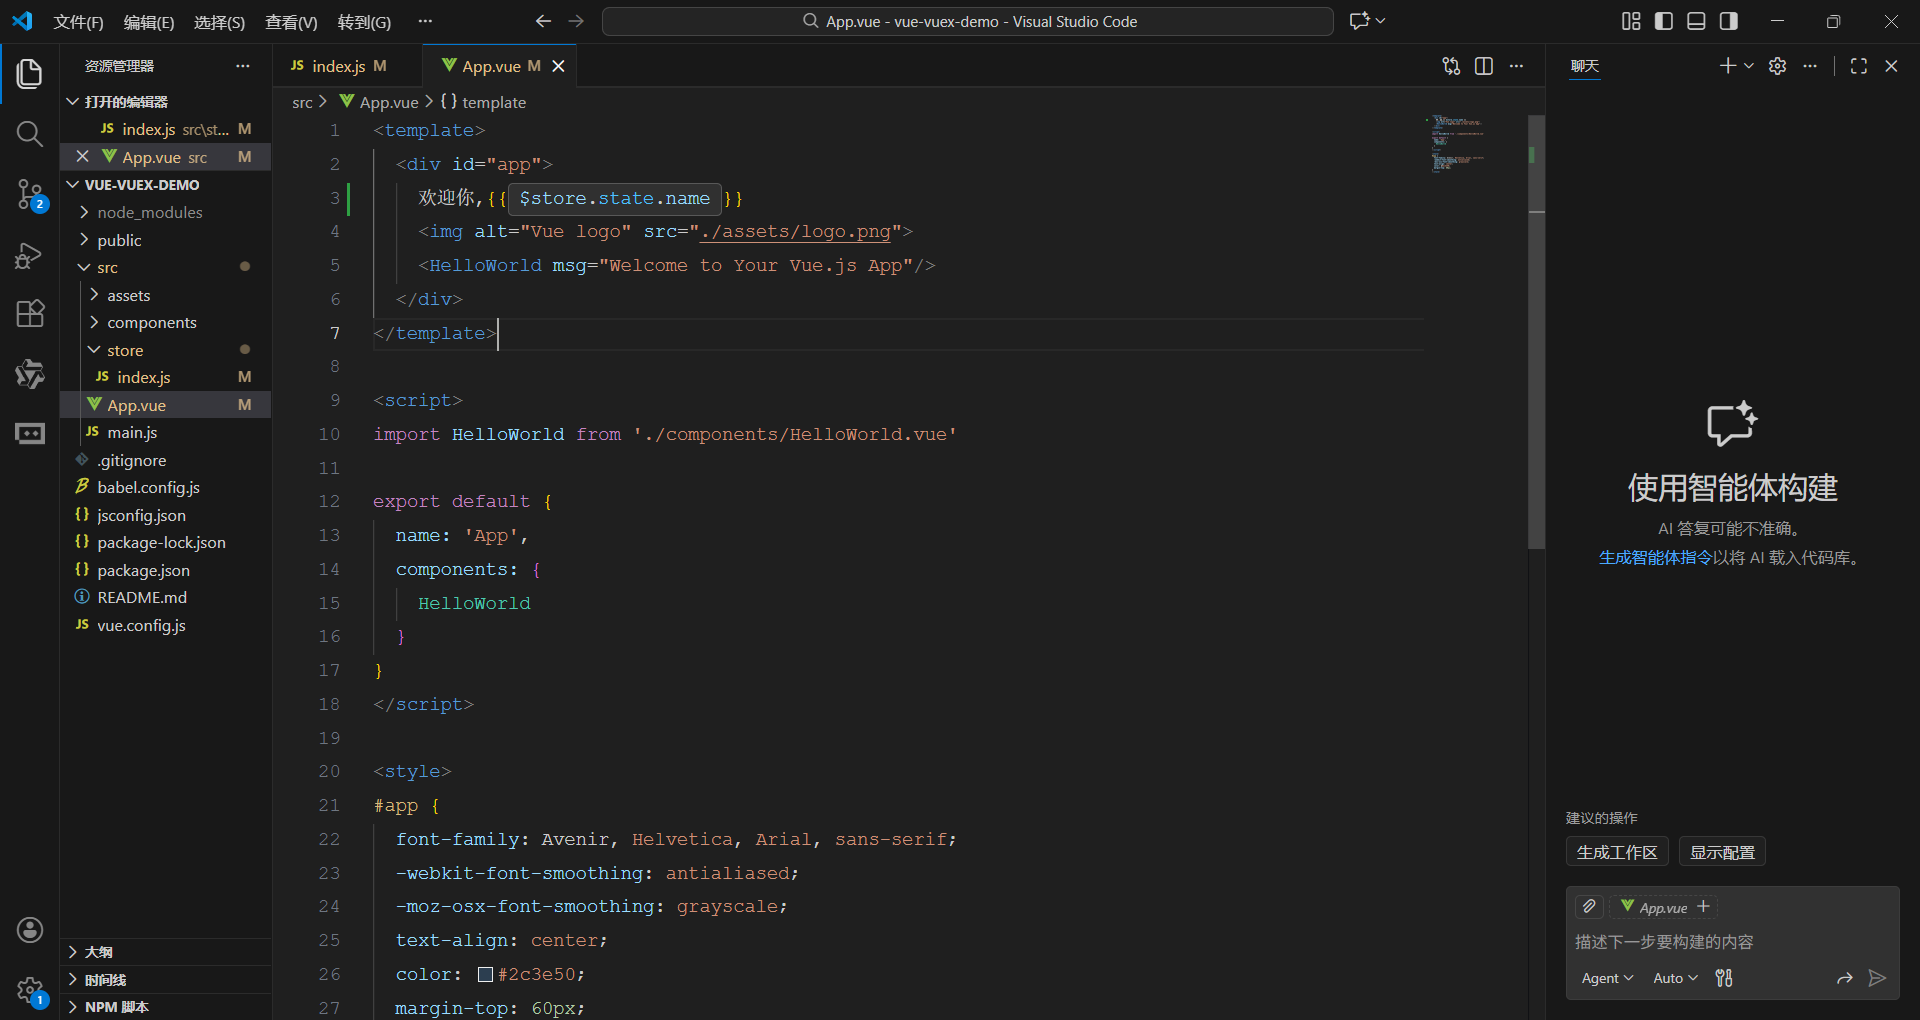
Task: Click the #2c3e50 color swatch
Action: coord(485,974)
